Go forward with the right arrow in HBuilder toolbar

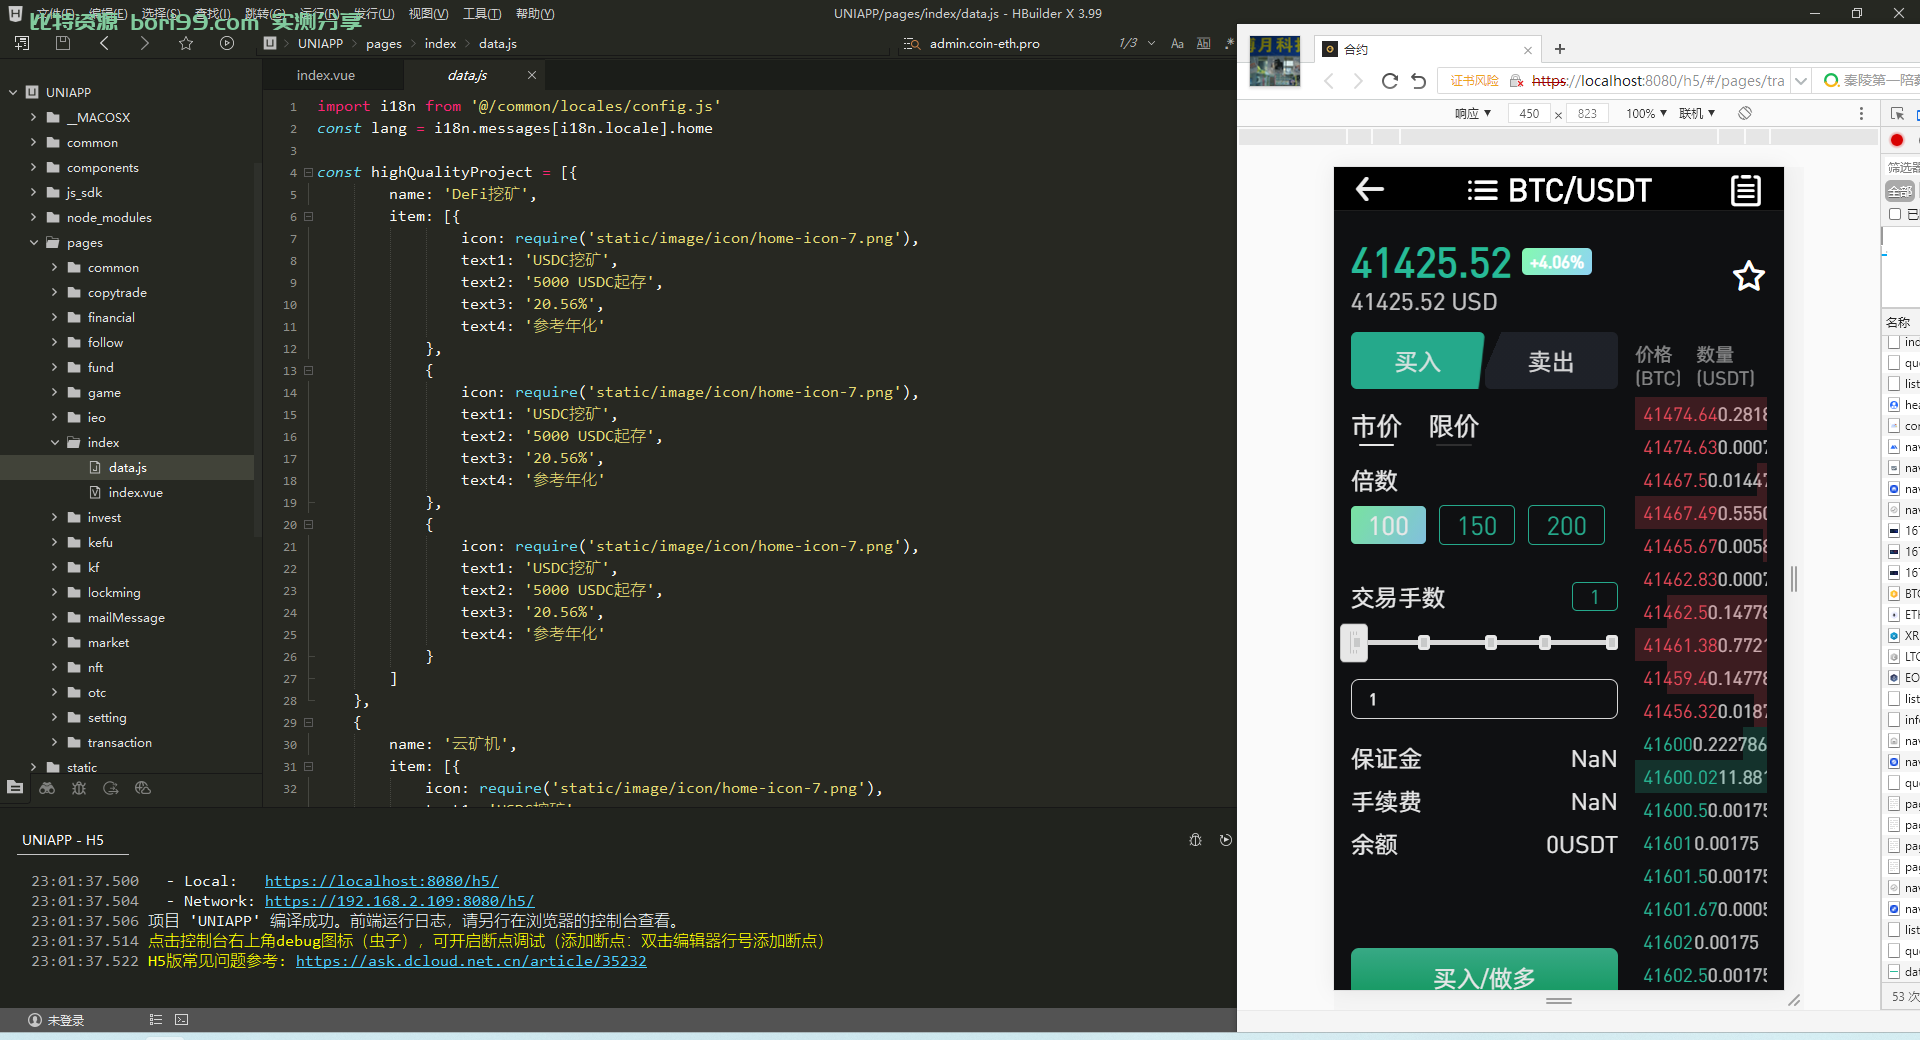(x=145, y=43)
